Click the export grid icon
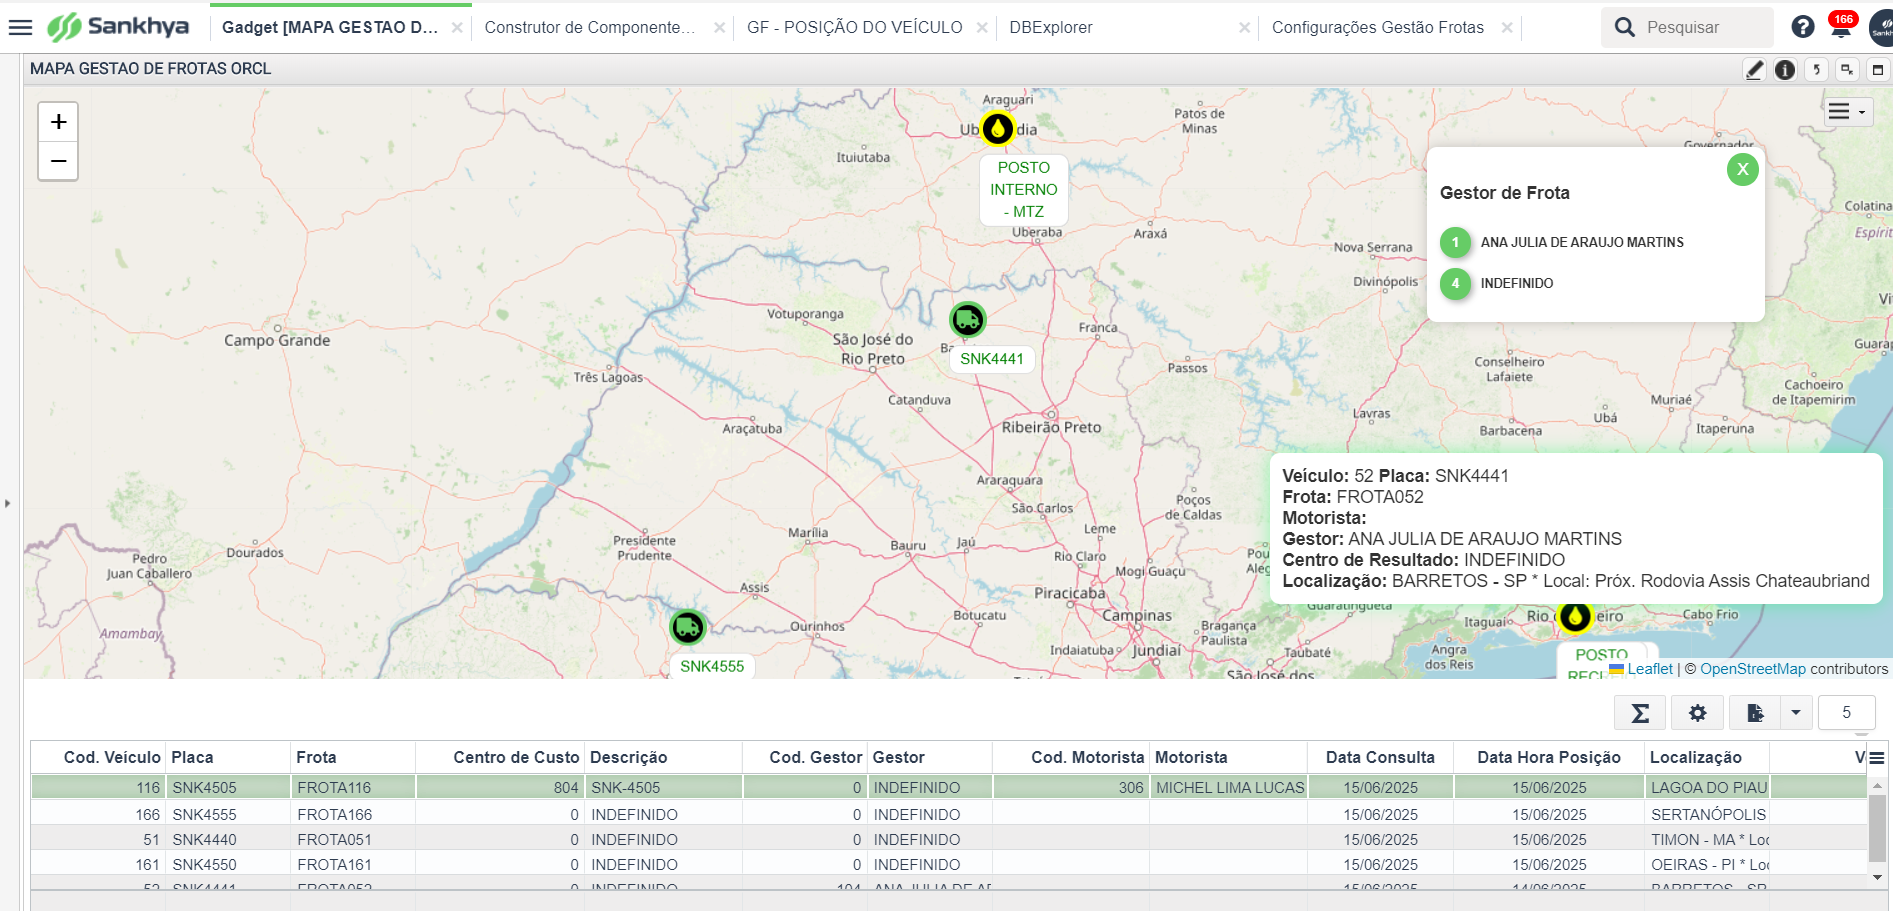This screenshot has width=1893, height=911. (1755, 713)
